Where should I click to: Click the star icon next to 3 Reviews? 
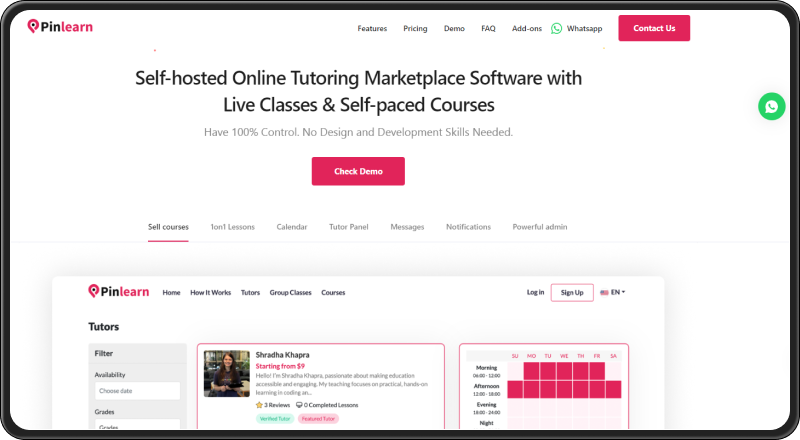point(259,405)
